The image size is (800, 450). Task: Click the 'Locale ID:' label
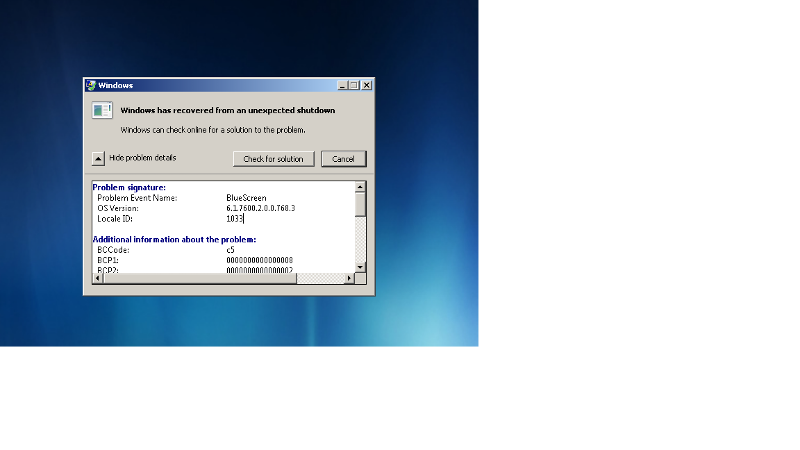tap(115, 219)
